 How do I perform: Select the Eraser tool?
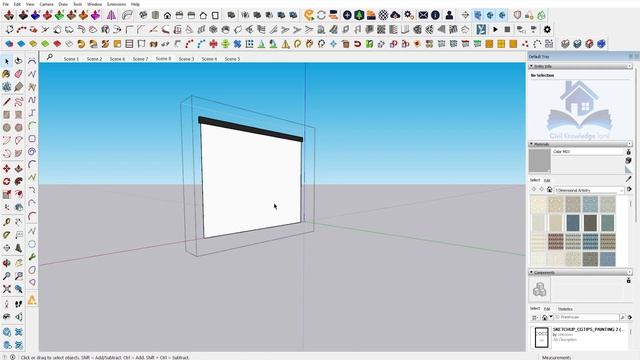coord(19,74)
